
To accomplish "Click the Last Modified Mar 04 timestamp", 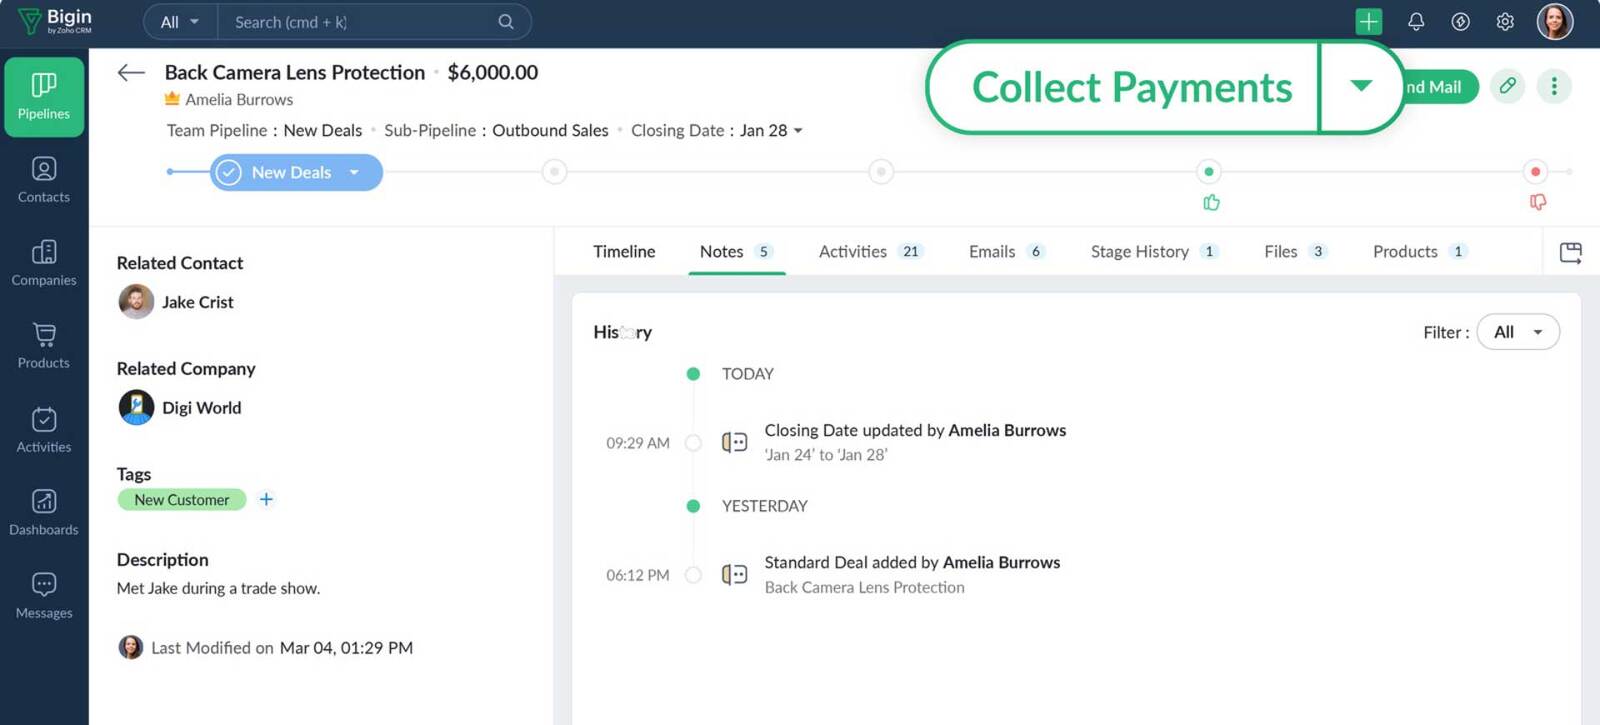I will (346, 648).
